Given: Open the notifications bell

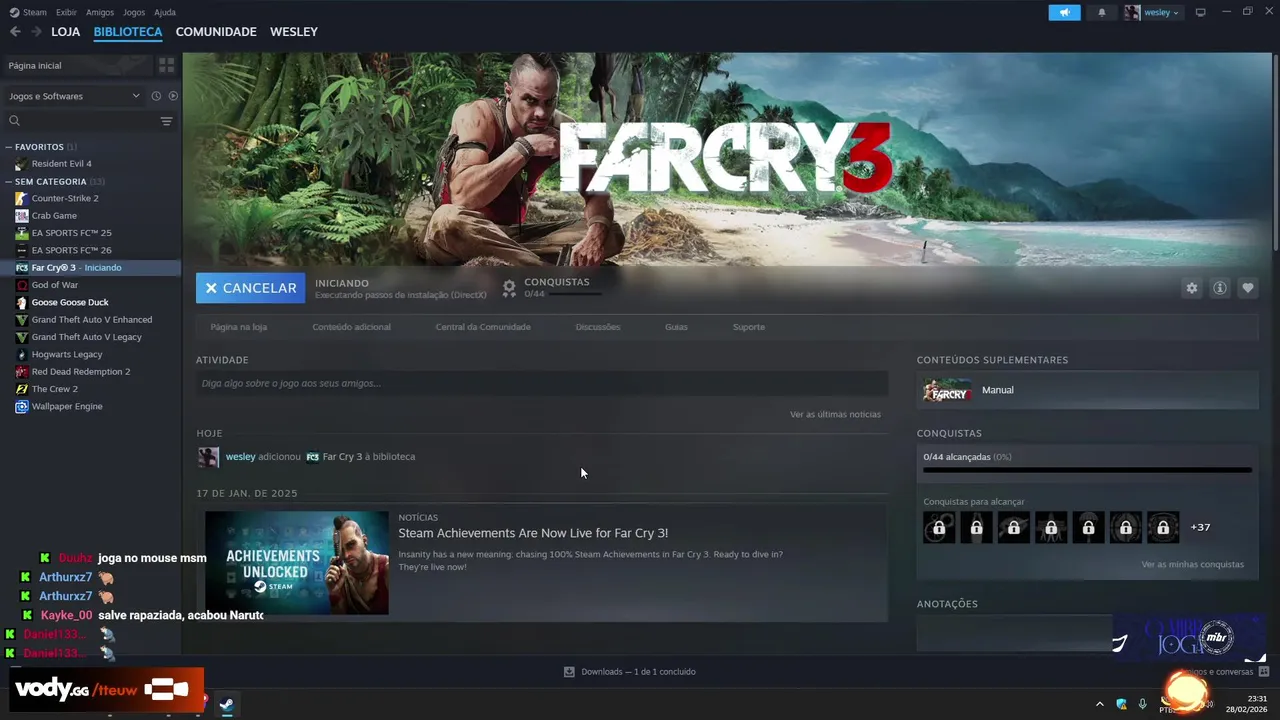Looking at the screenshot, I should [x=1102, y=12].
